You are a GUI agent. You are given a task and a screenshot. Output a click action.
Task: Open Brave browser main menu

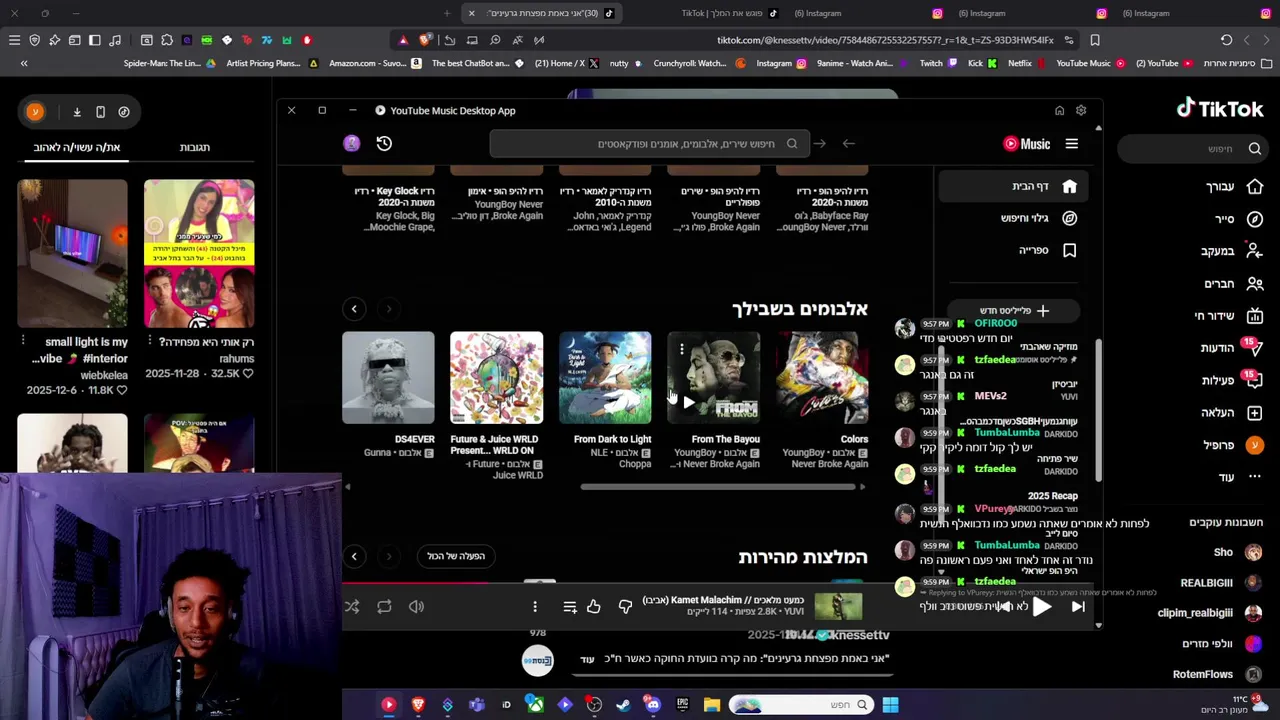point(14,40)
